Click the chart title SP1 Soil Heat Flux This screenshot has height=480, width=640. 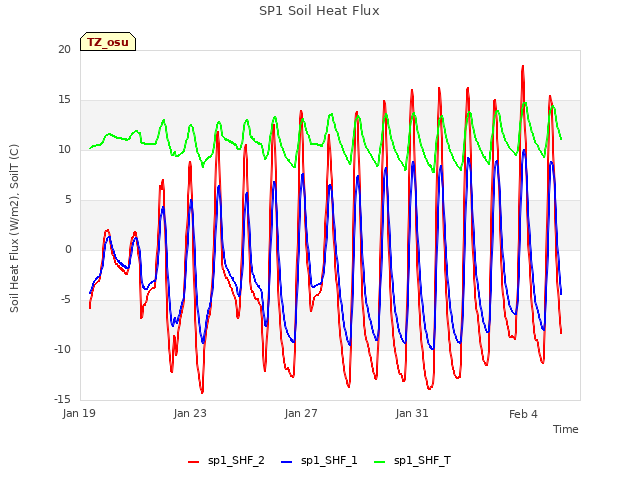pyautogui.click(x=319, y=11)
